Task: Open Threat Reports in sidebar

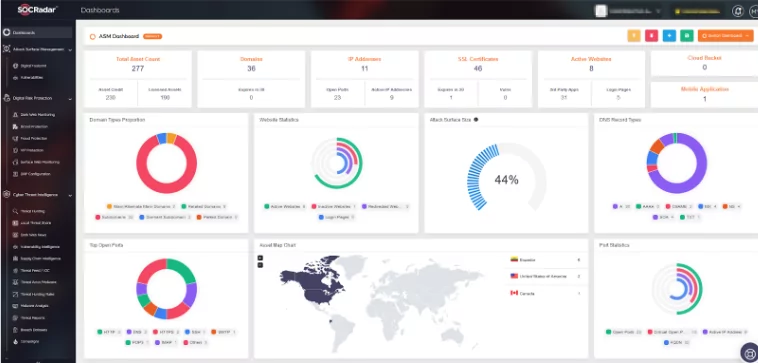Action: (x=29, y=318)
